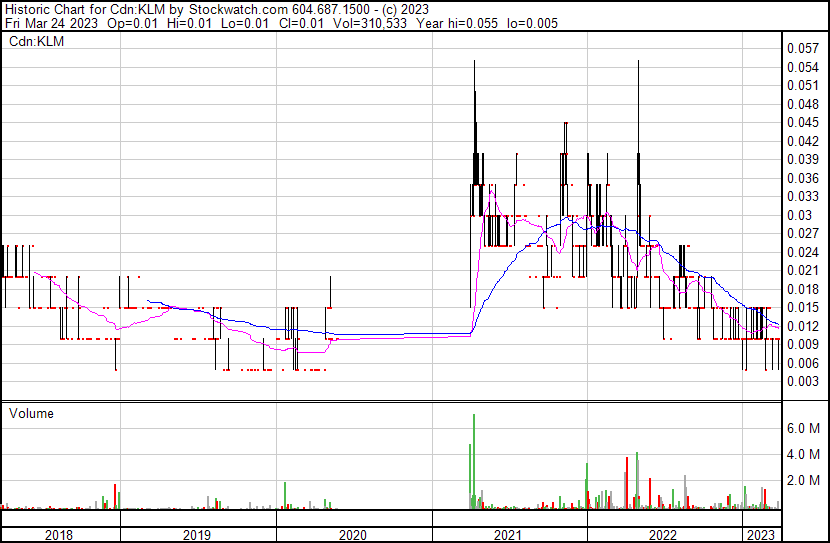
Task: Select the 2023 year label on the time axis
Action: coord(762,534)
